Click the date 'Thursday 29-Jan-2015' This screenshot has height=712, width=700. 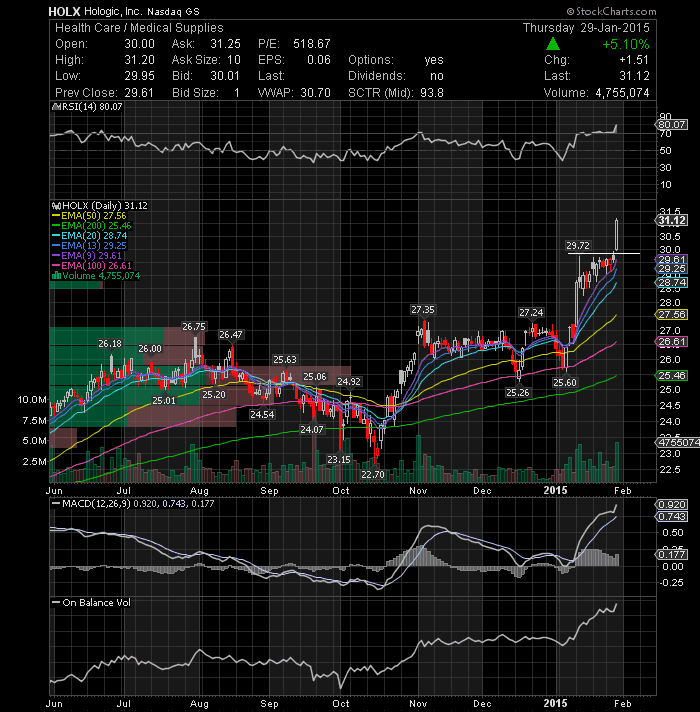[586, 28]
